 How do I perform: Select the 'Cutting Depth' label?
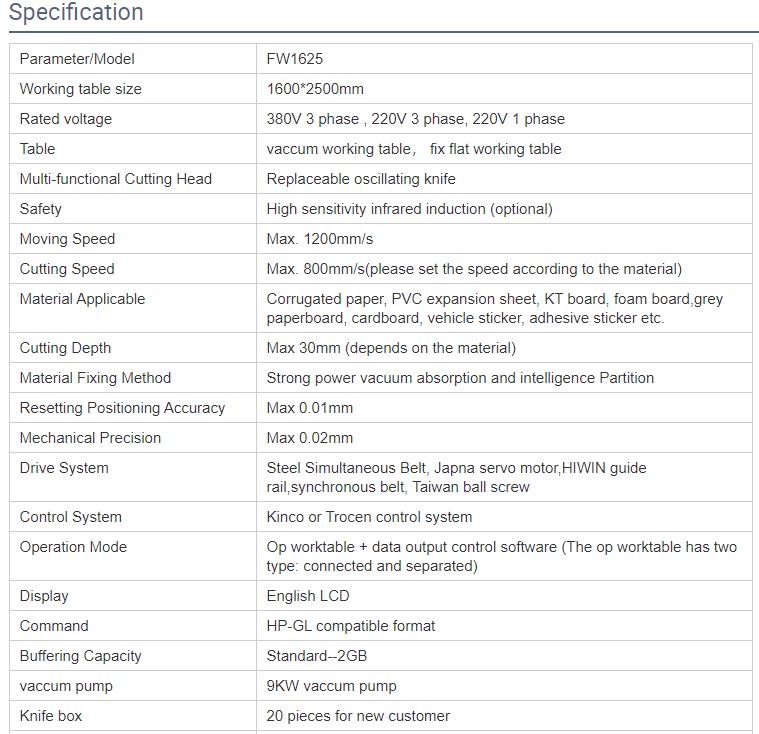point(65,348)
